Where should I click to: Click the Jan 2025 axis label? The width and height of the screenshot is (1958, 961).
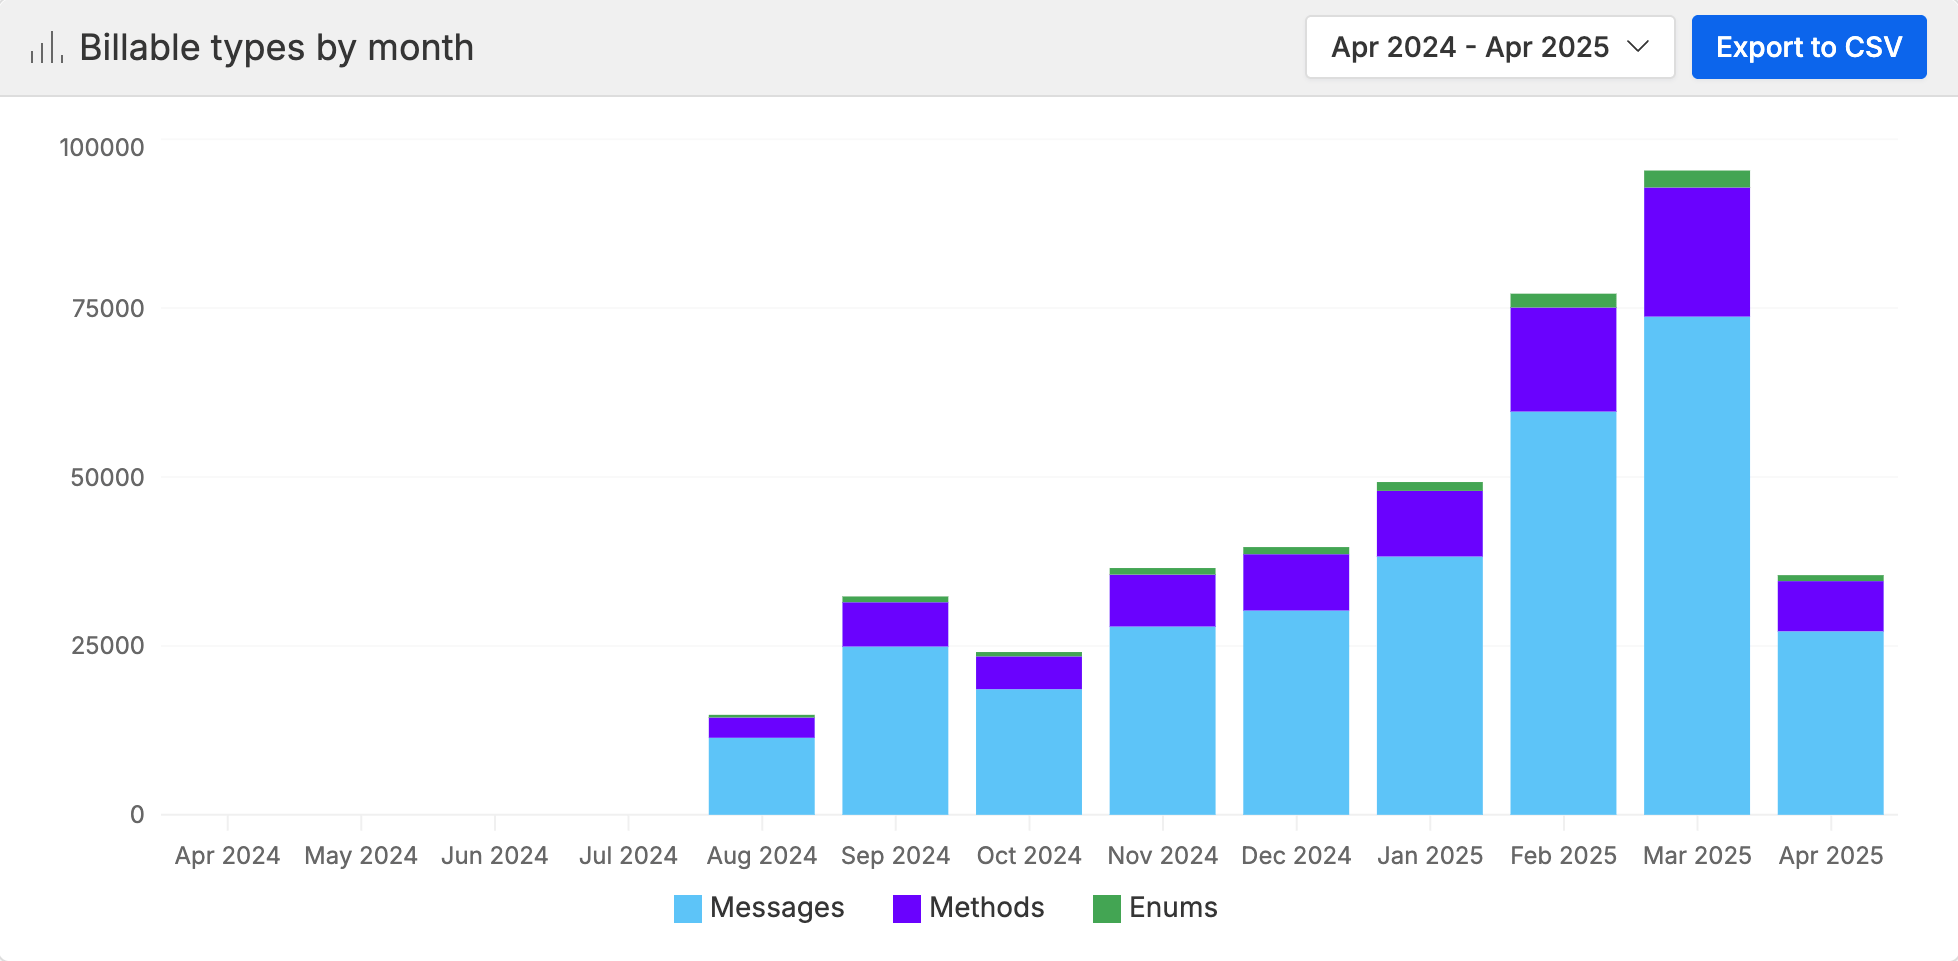1430,856
